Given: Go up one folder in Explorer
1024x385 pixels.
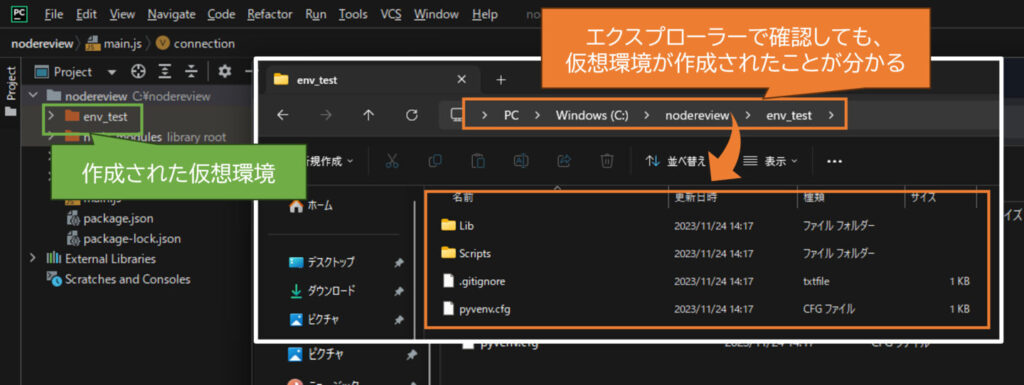Looking at the screenshot, I should point(368,116).
